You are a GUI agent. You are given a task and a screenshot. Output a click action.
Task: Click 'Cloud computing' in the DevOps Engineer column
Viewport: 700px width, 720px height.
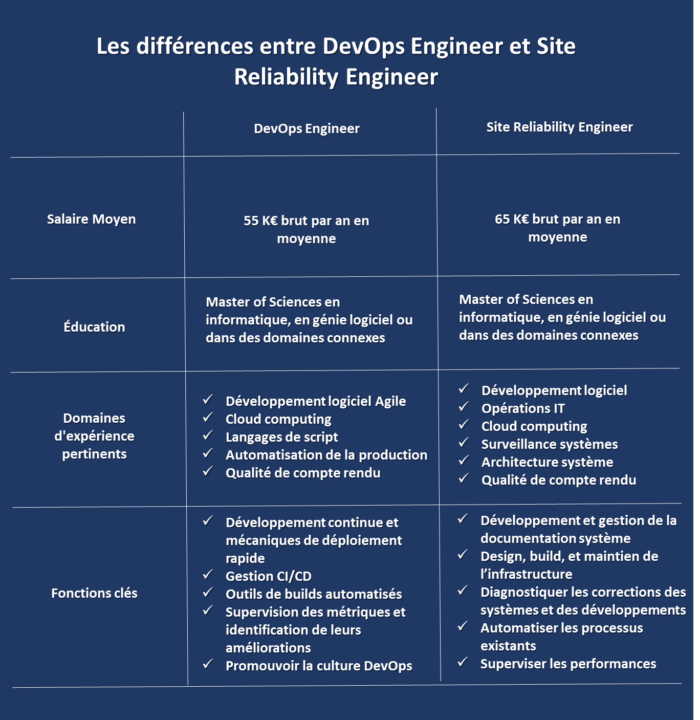point(278,419)
